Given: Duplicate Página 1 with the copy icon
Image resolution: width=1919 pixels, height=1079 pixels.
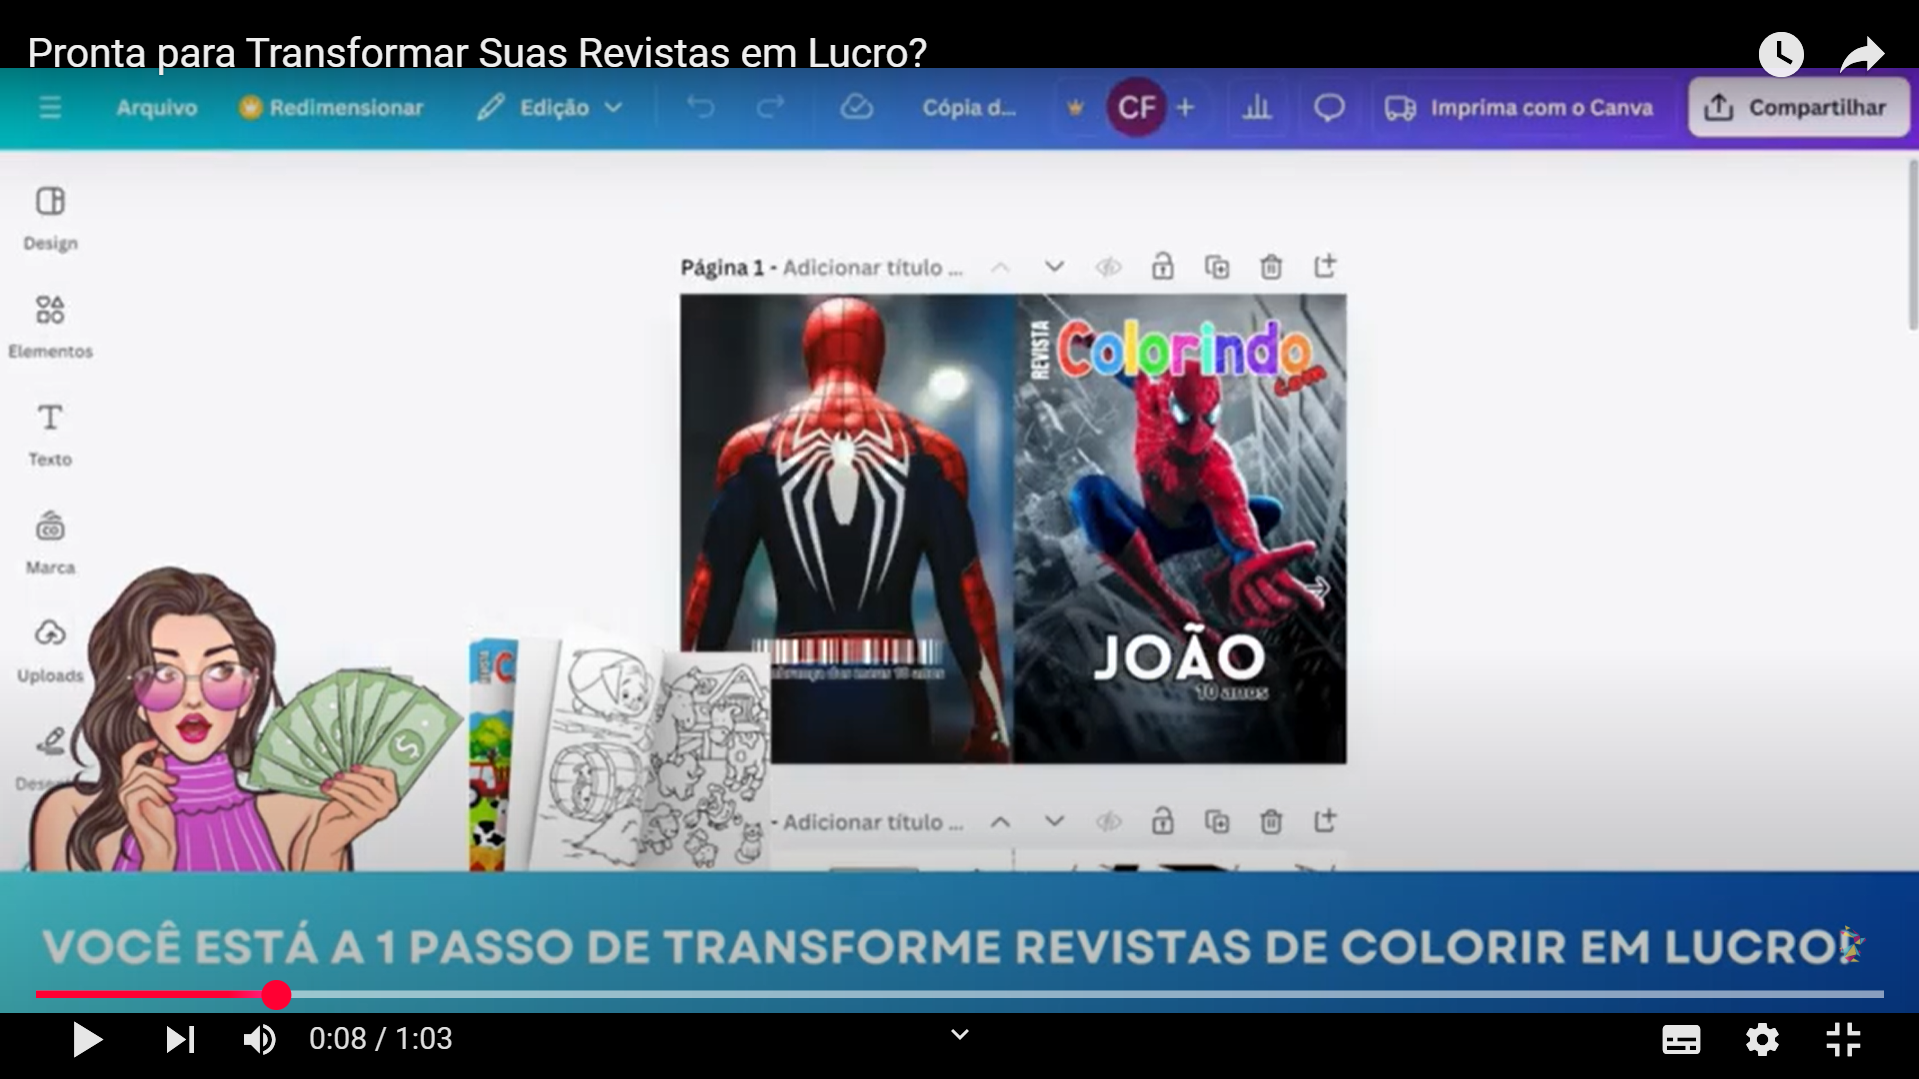Looking at the screenshot, I should point(1217,267).
